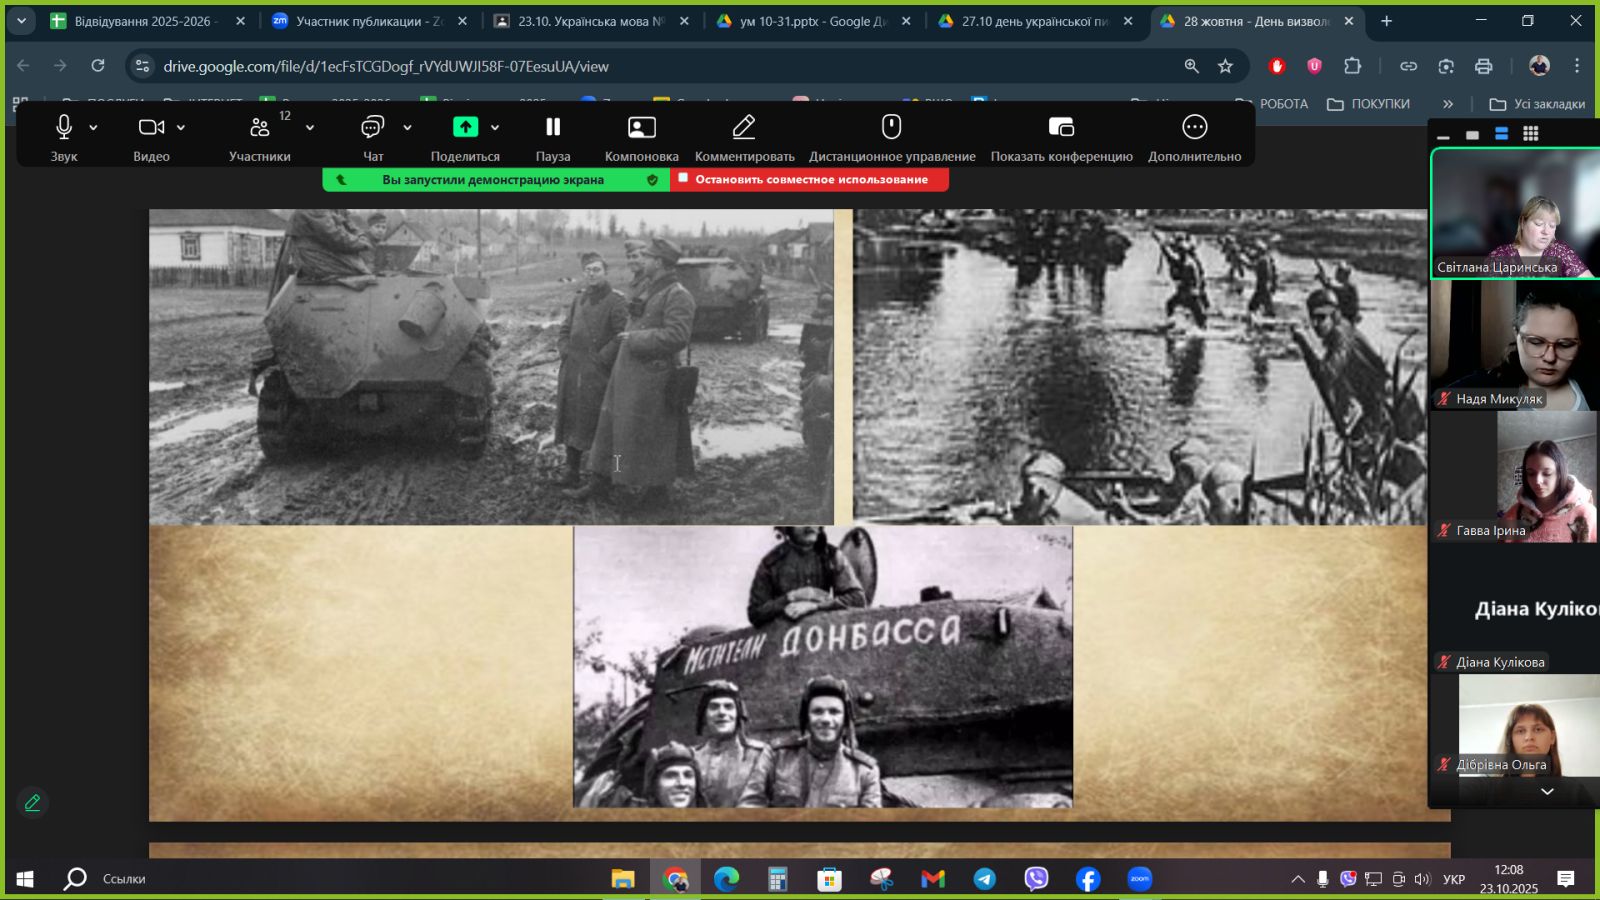Open the More (Дополнительно) options icon
Viewport: 1600px width, 900px height.
point(1194,128)
